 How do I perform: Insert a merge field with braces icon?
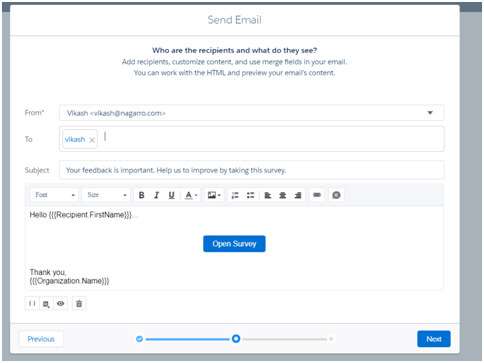pos(32,304)
